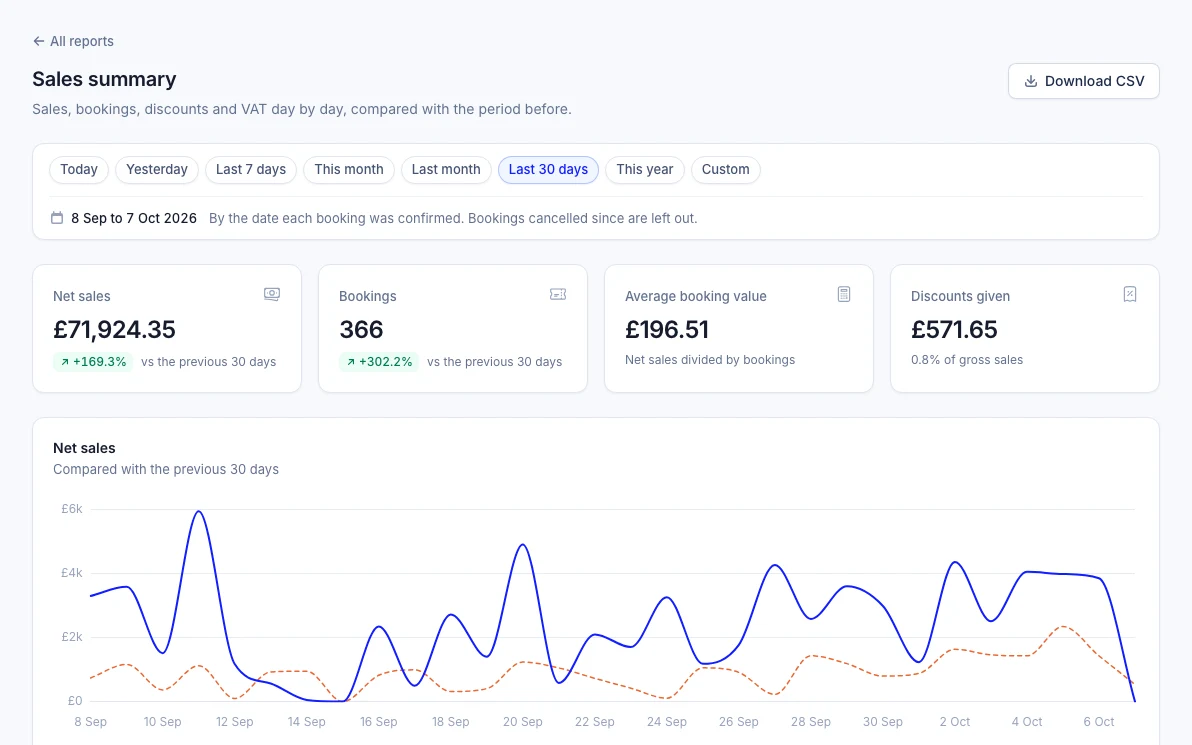Click the +169.3% change badge
1192x745 pixels.
point(93,362)
